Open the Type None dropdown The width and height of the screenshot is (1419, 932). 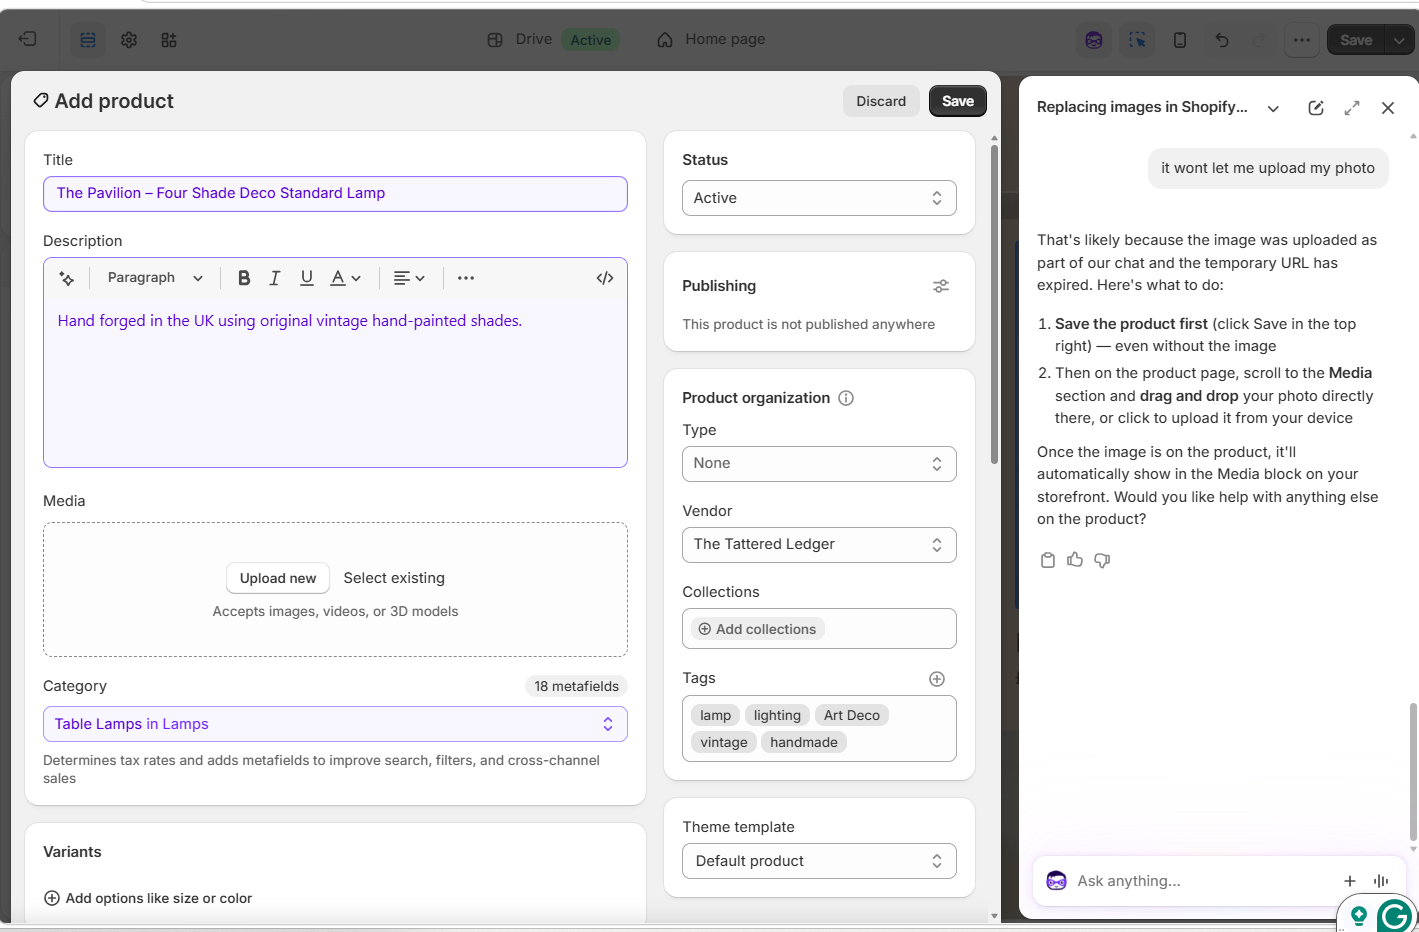(x=819, y=464)
